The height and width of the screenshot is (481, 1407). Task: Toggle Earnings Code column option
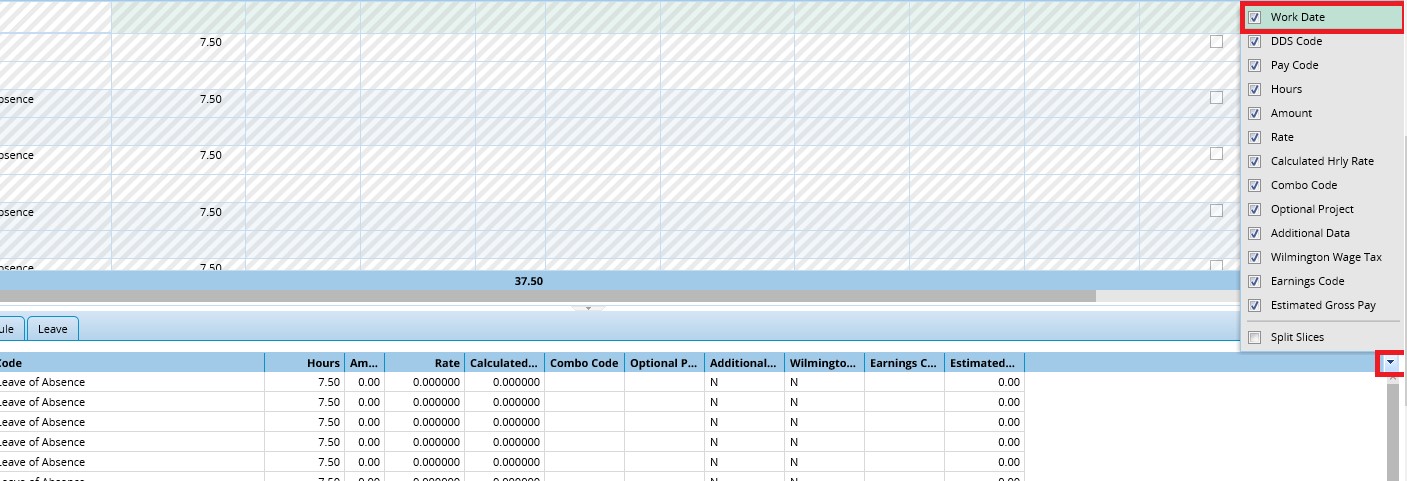coord(1255,281)
